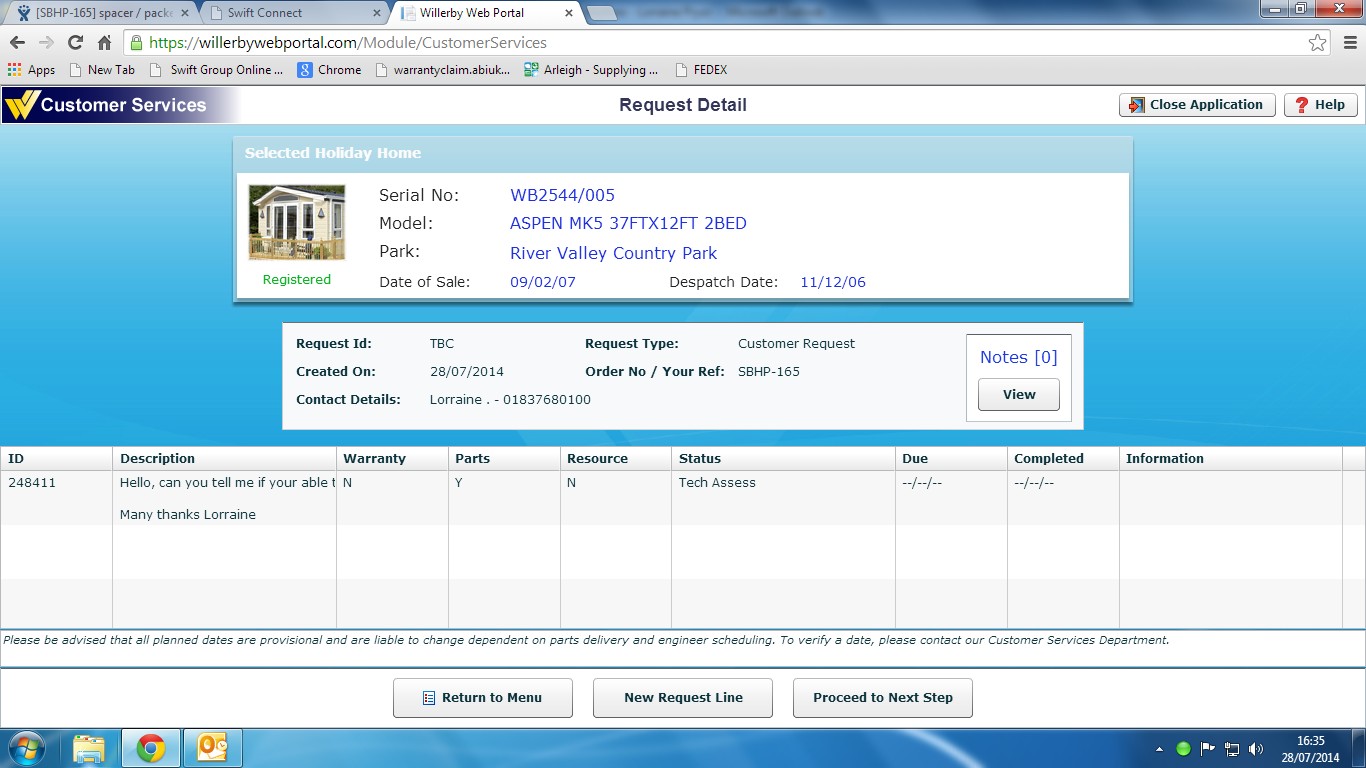The height and width of the screenshot is (768, 1366).
Task: Reload the Willerby Web Portal page
Action: (x=75, y=43)
